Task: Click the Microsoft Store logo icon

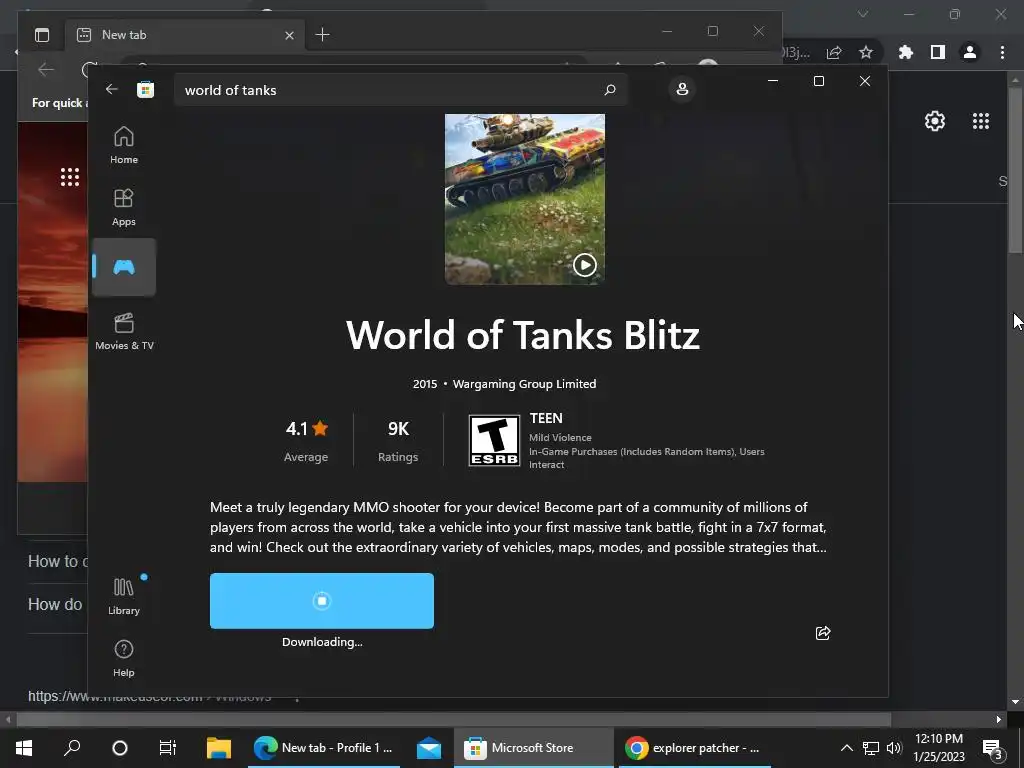Action: tap(145, 89)
